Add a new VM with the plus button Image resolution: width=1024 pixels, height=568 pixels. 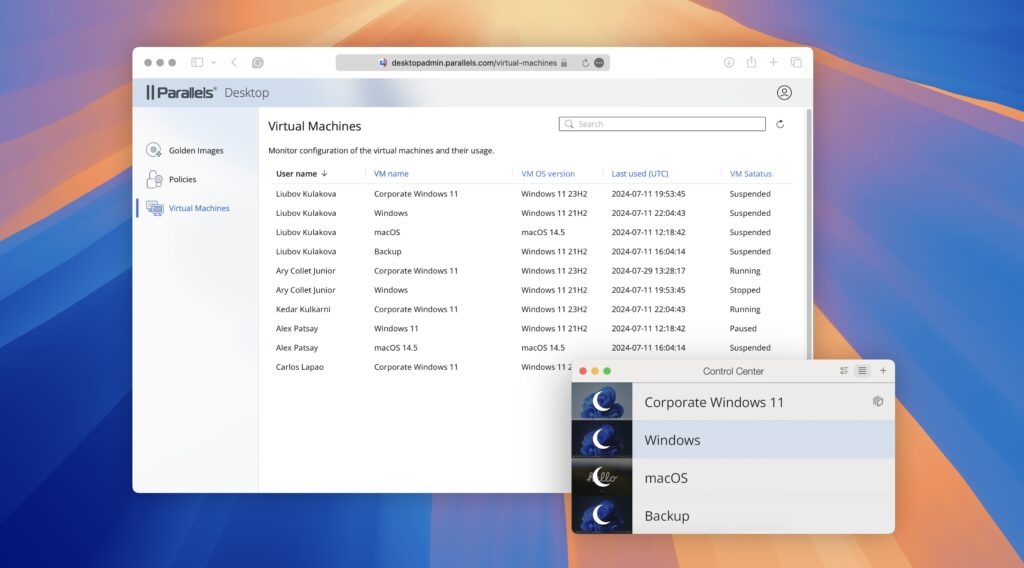[882, 371]
